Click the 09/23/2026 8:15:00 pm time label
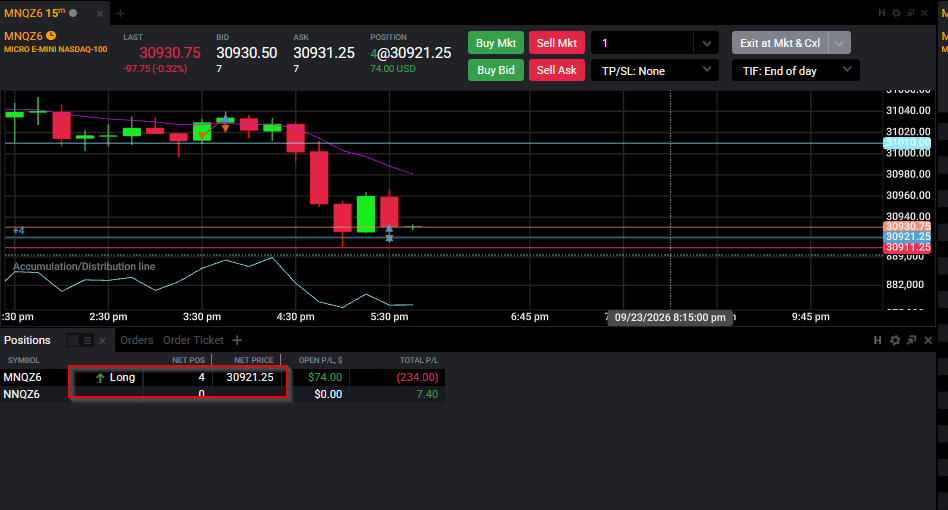This screenshot has height=510, width=948. click(670, 317)
